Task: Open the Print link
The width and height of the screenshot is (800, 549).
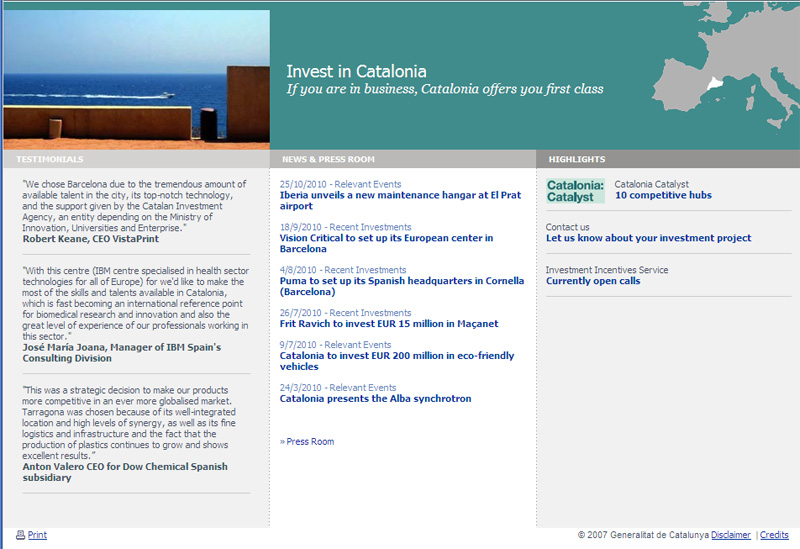Action: 37,535
